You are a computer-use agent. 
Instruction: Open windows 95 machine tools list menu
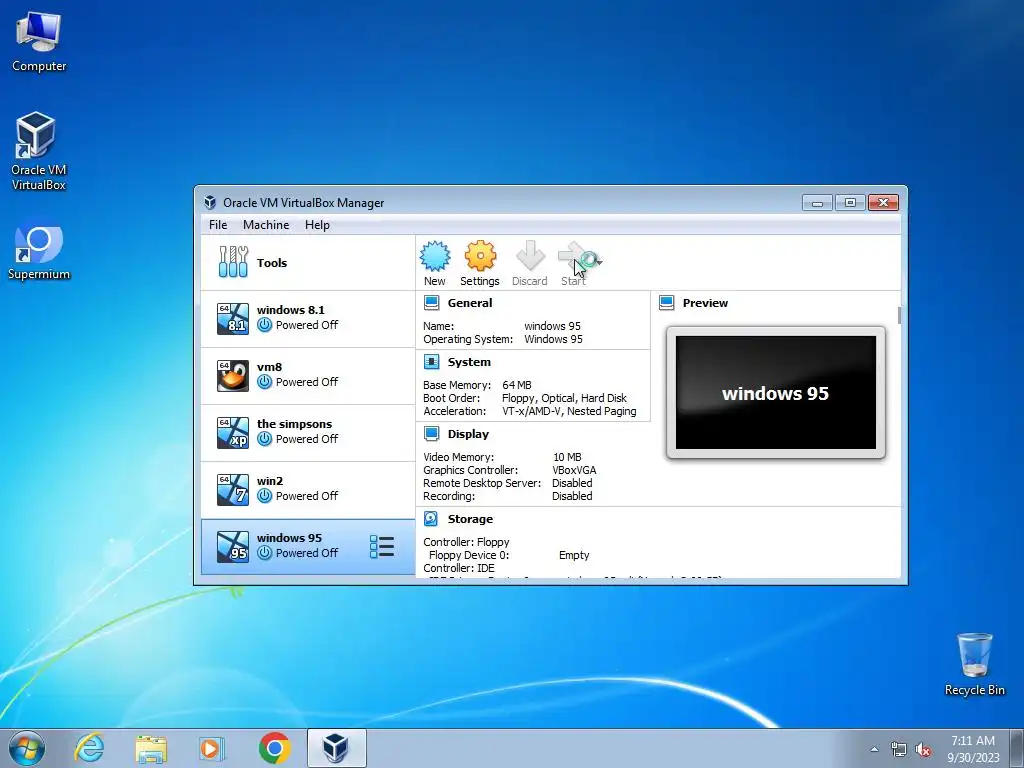click(x=382, y=547)
